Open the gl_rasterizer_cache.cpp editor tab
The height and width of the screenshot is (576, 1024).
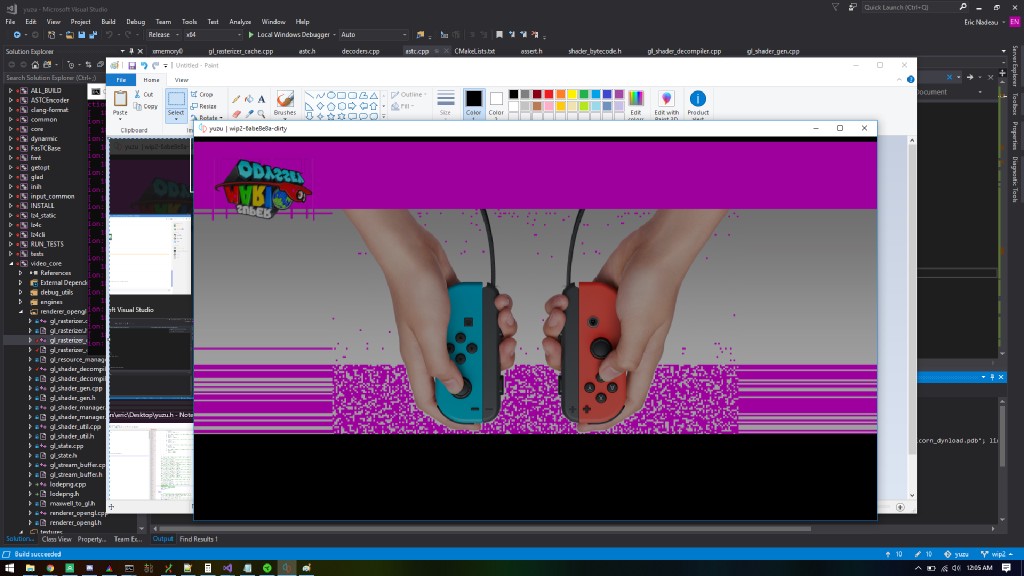tap(240, 50)
